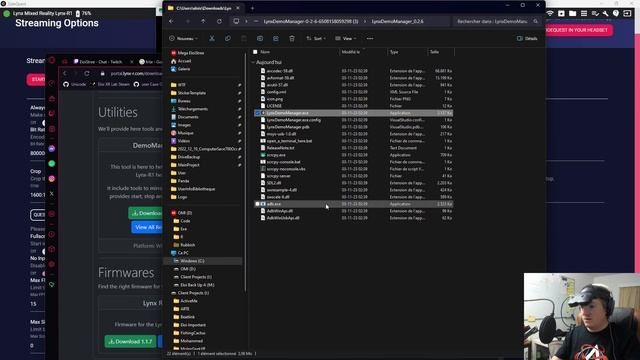Screen dimensions: 640x360
Task: Select the AdbWinApi.dll file
Action: [x=280, y=211]
